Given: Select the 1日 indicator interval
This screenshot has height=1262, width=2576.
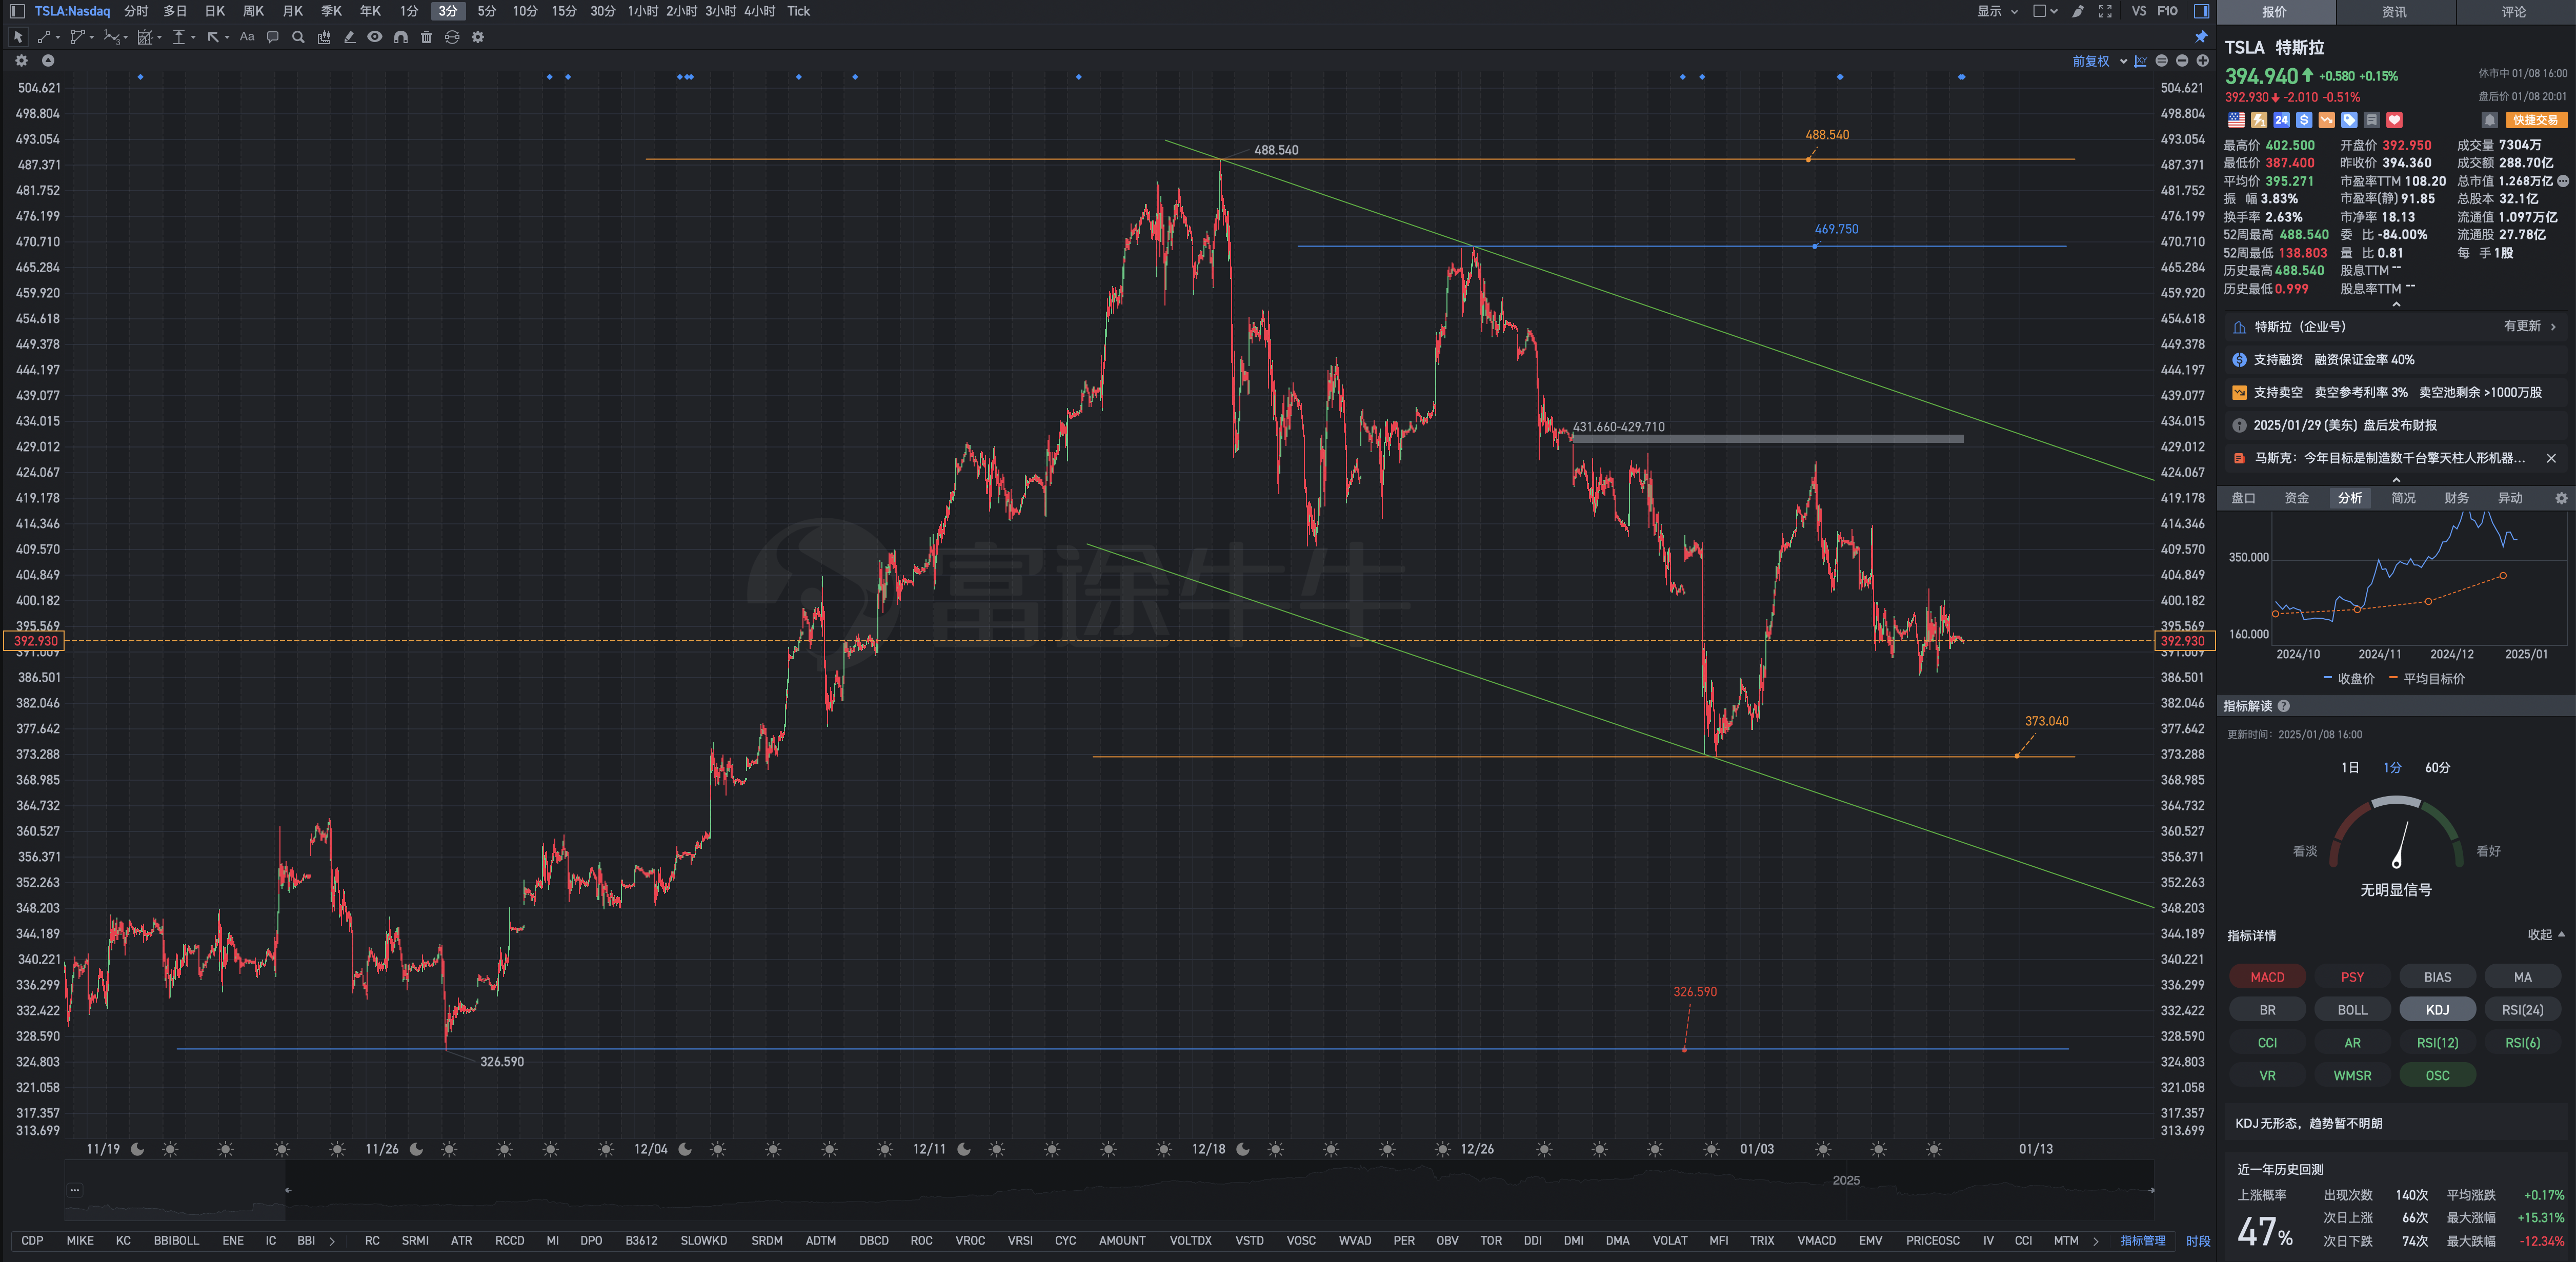Looking at the screenshot, I should click(x=2350, y=767).
